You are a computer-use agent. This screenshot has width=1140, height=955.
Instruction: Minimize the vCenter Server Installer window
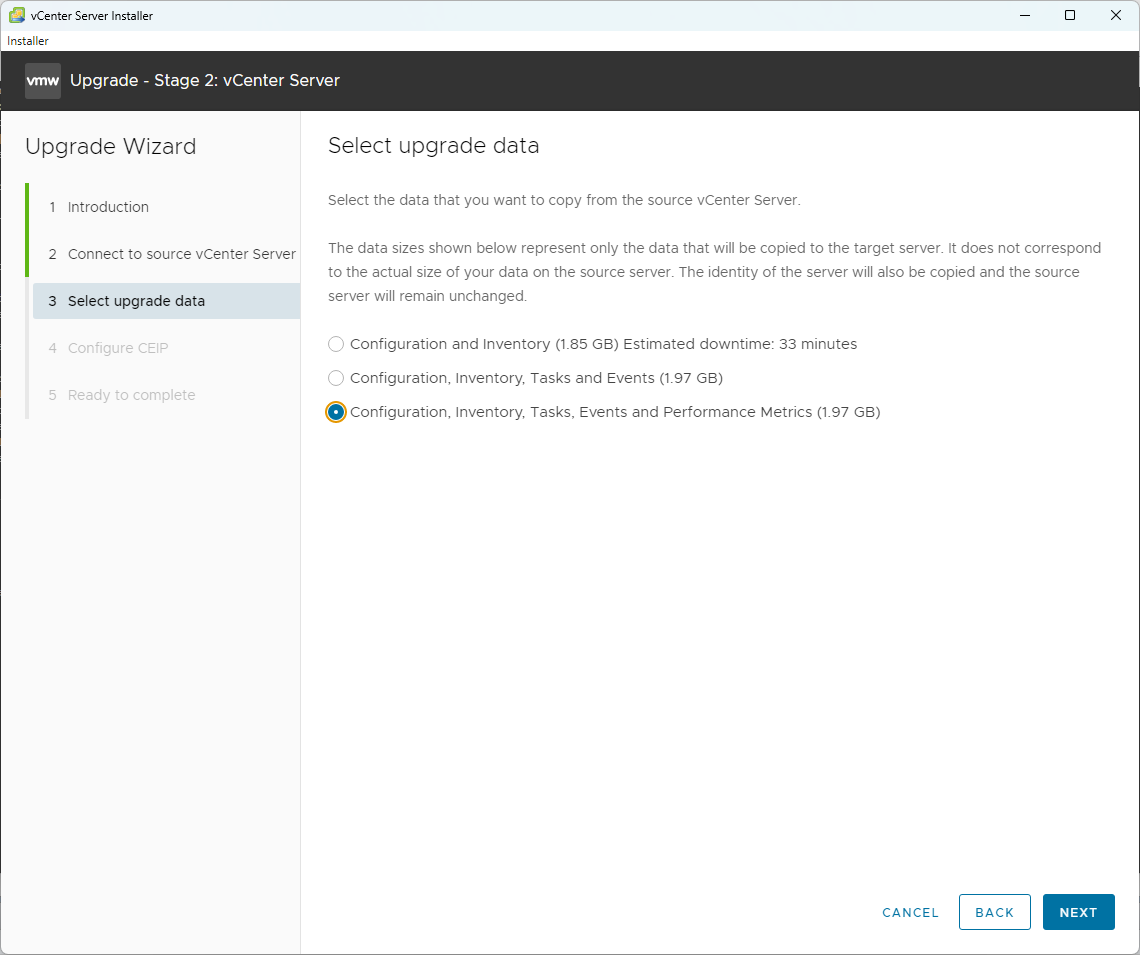tap(1023, 15)
